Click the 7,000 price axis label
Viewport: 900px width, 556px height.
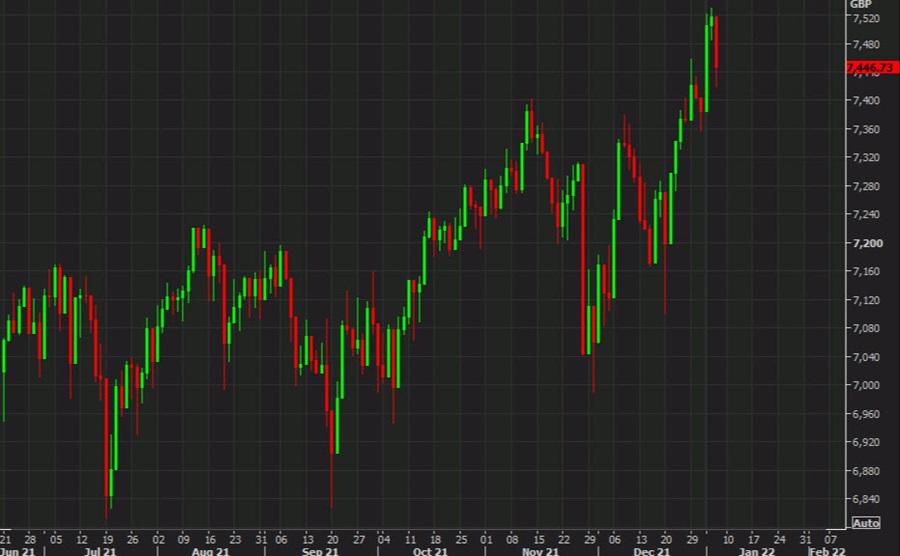coord(866,385)
